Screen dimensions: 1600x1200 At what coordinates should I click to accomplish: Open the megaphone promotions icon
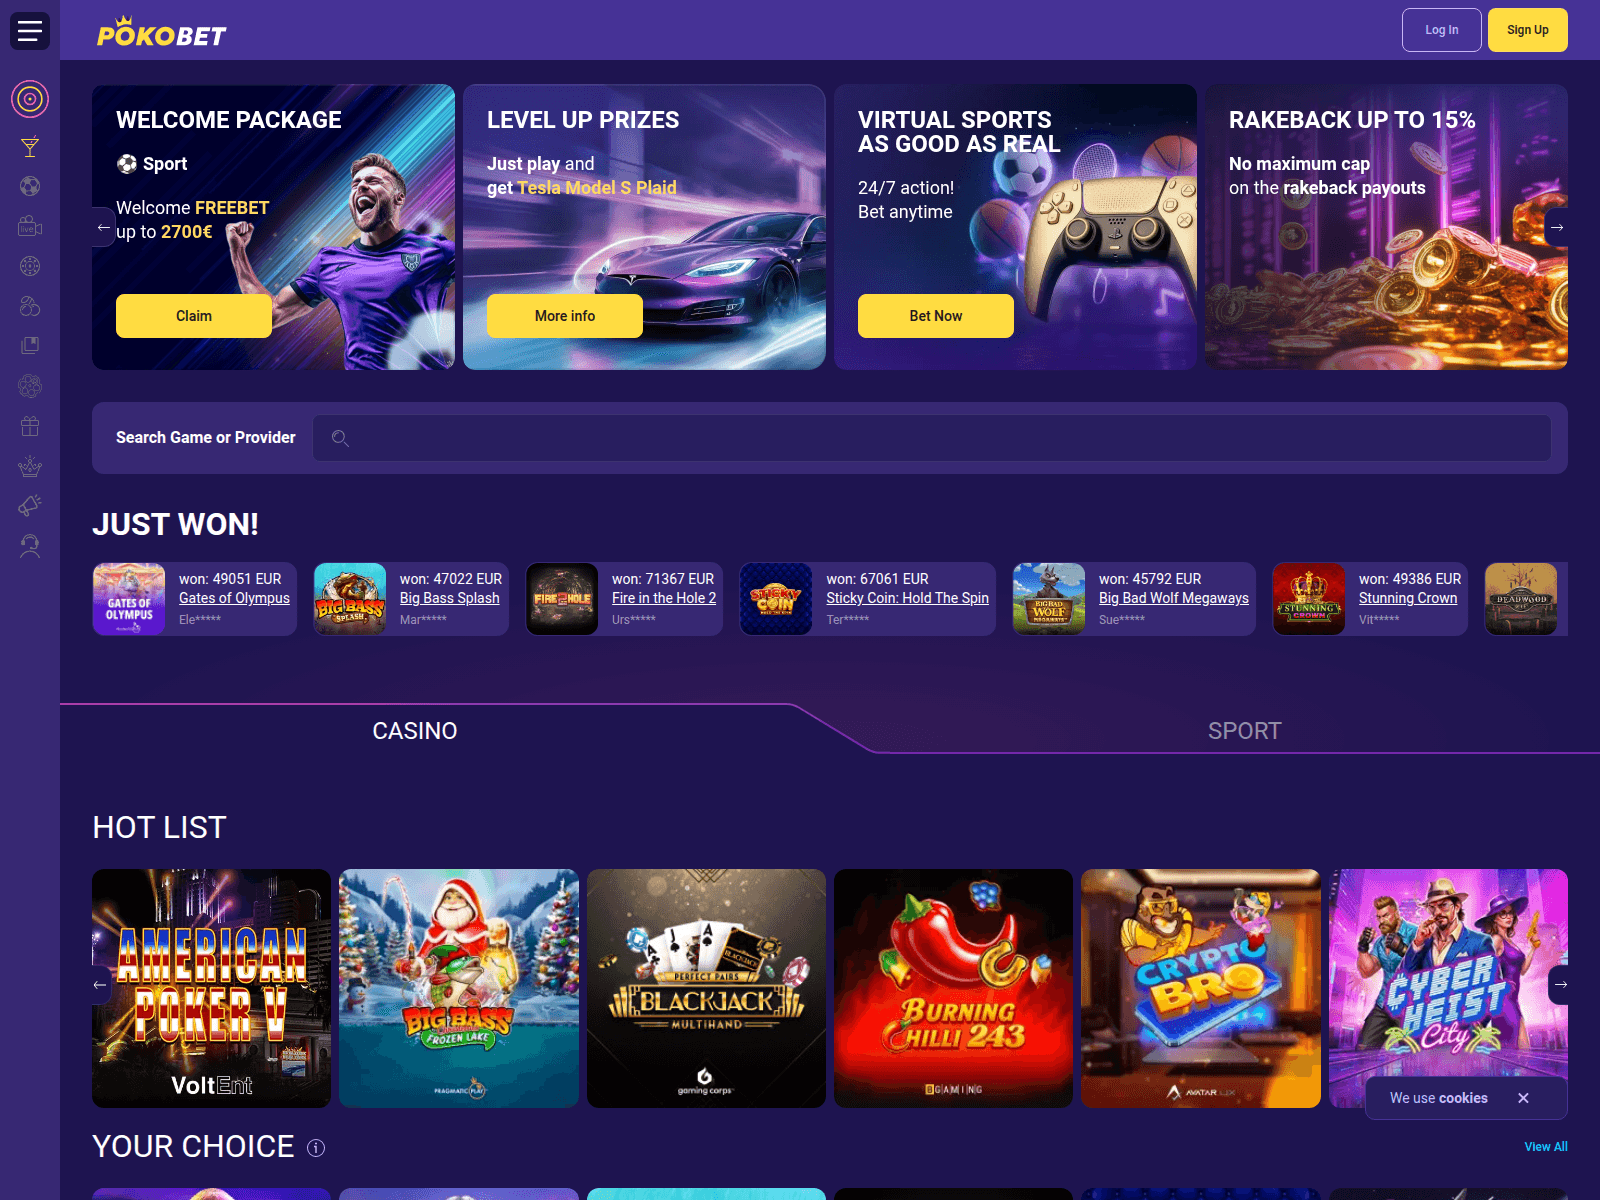[x=30, y=506]
